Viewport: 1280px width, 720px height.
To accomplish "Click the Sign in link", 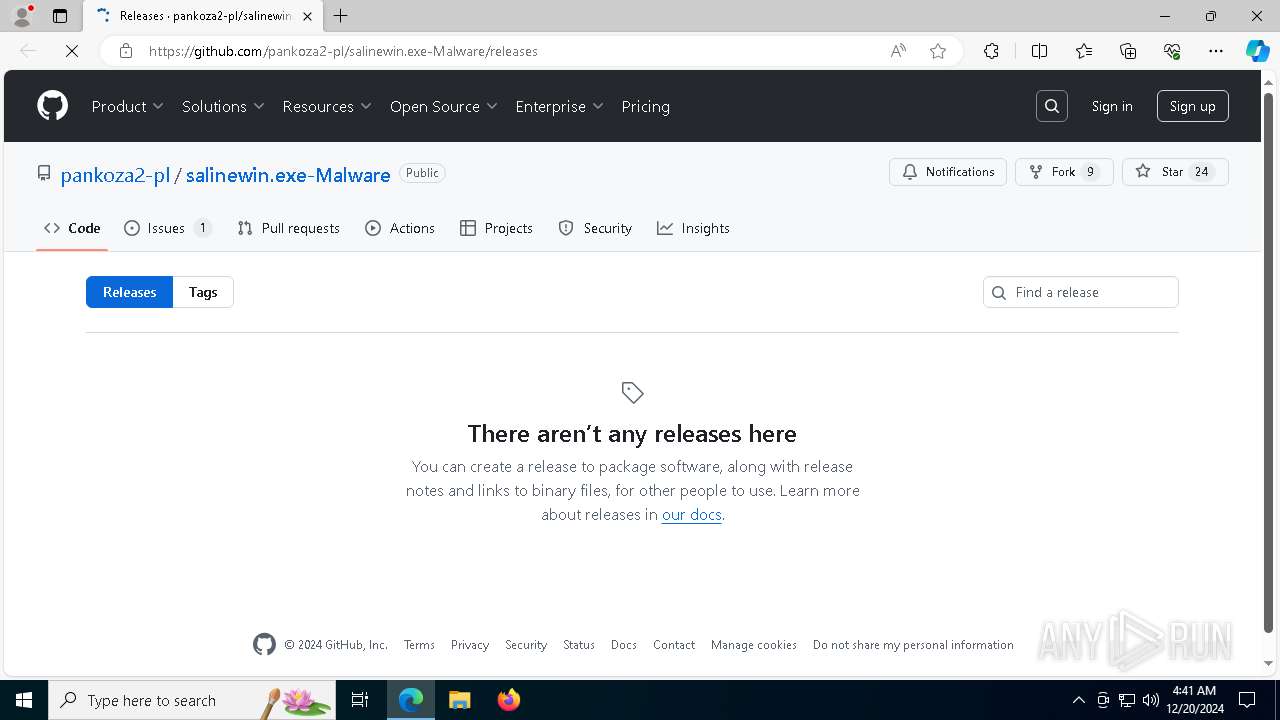I will [1112, 106].
